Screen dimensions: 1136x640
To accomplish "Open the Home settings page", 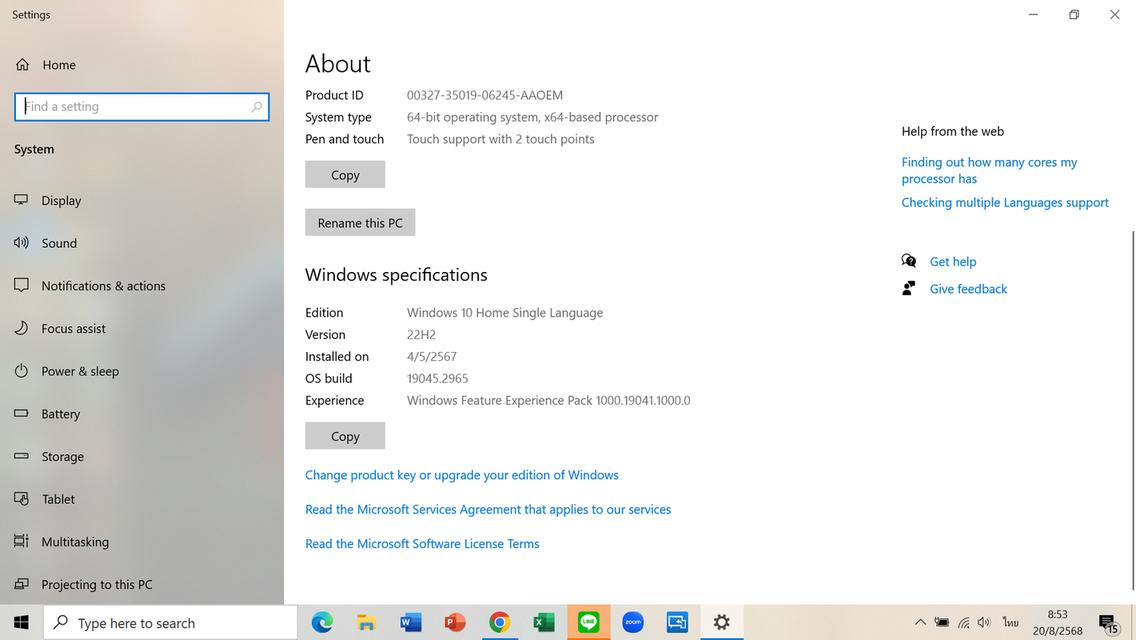I will [x=45, y=65].
